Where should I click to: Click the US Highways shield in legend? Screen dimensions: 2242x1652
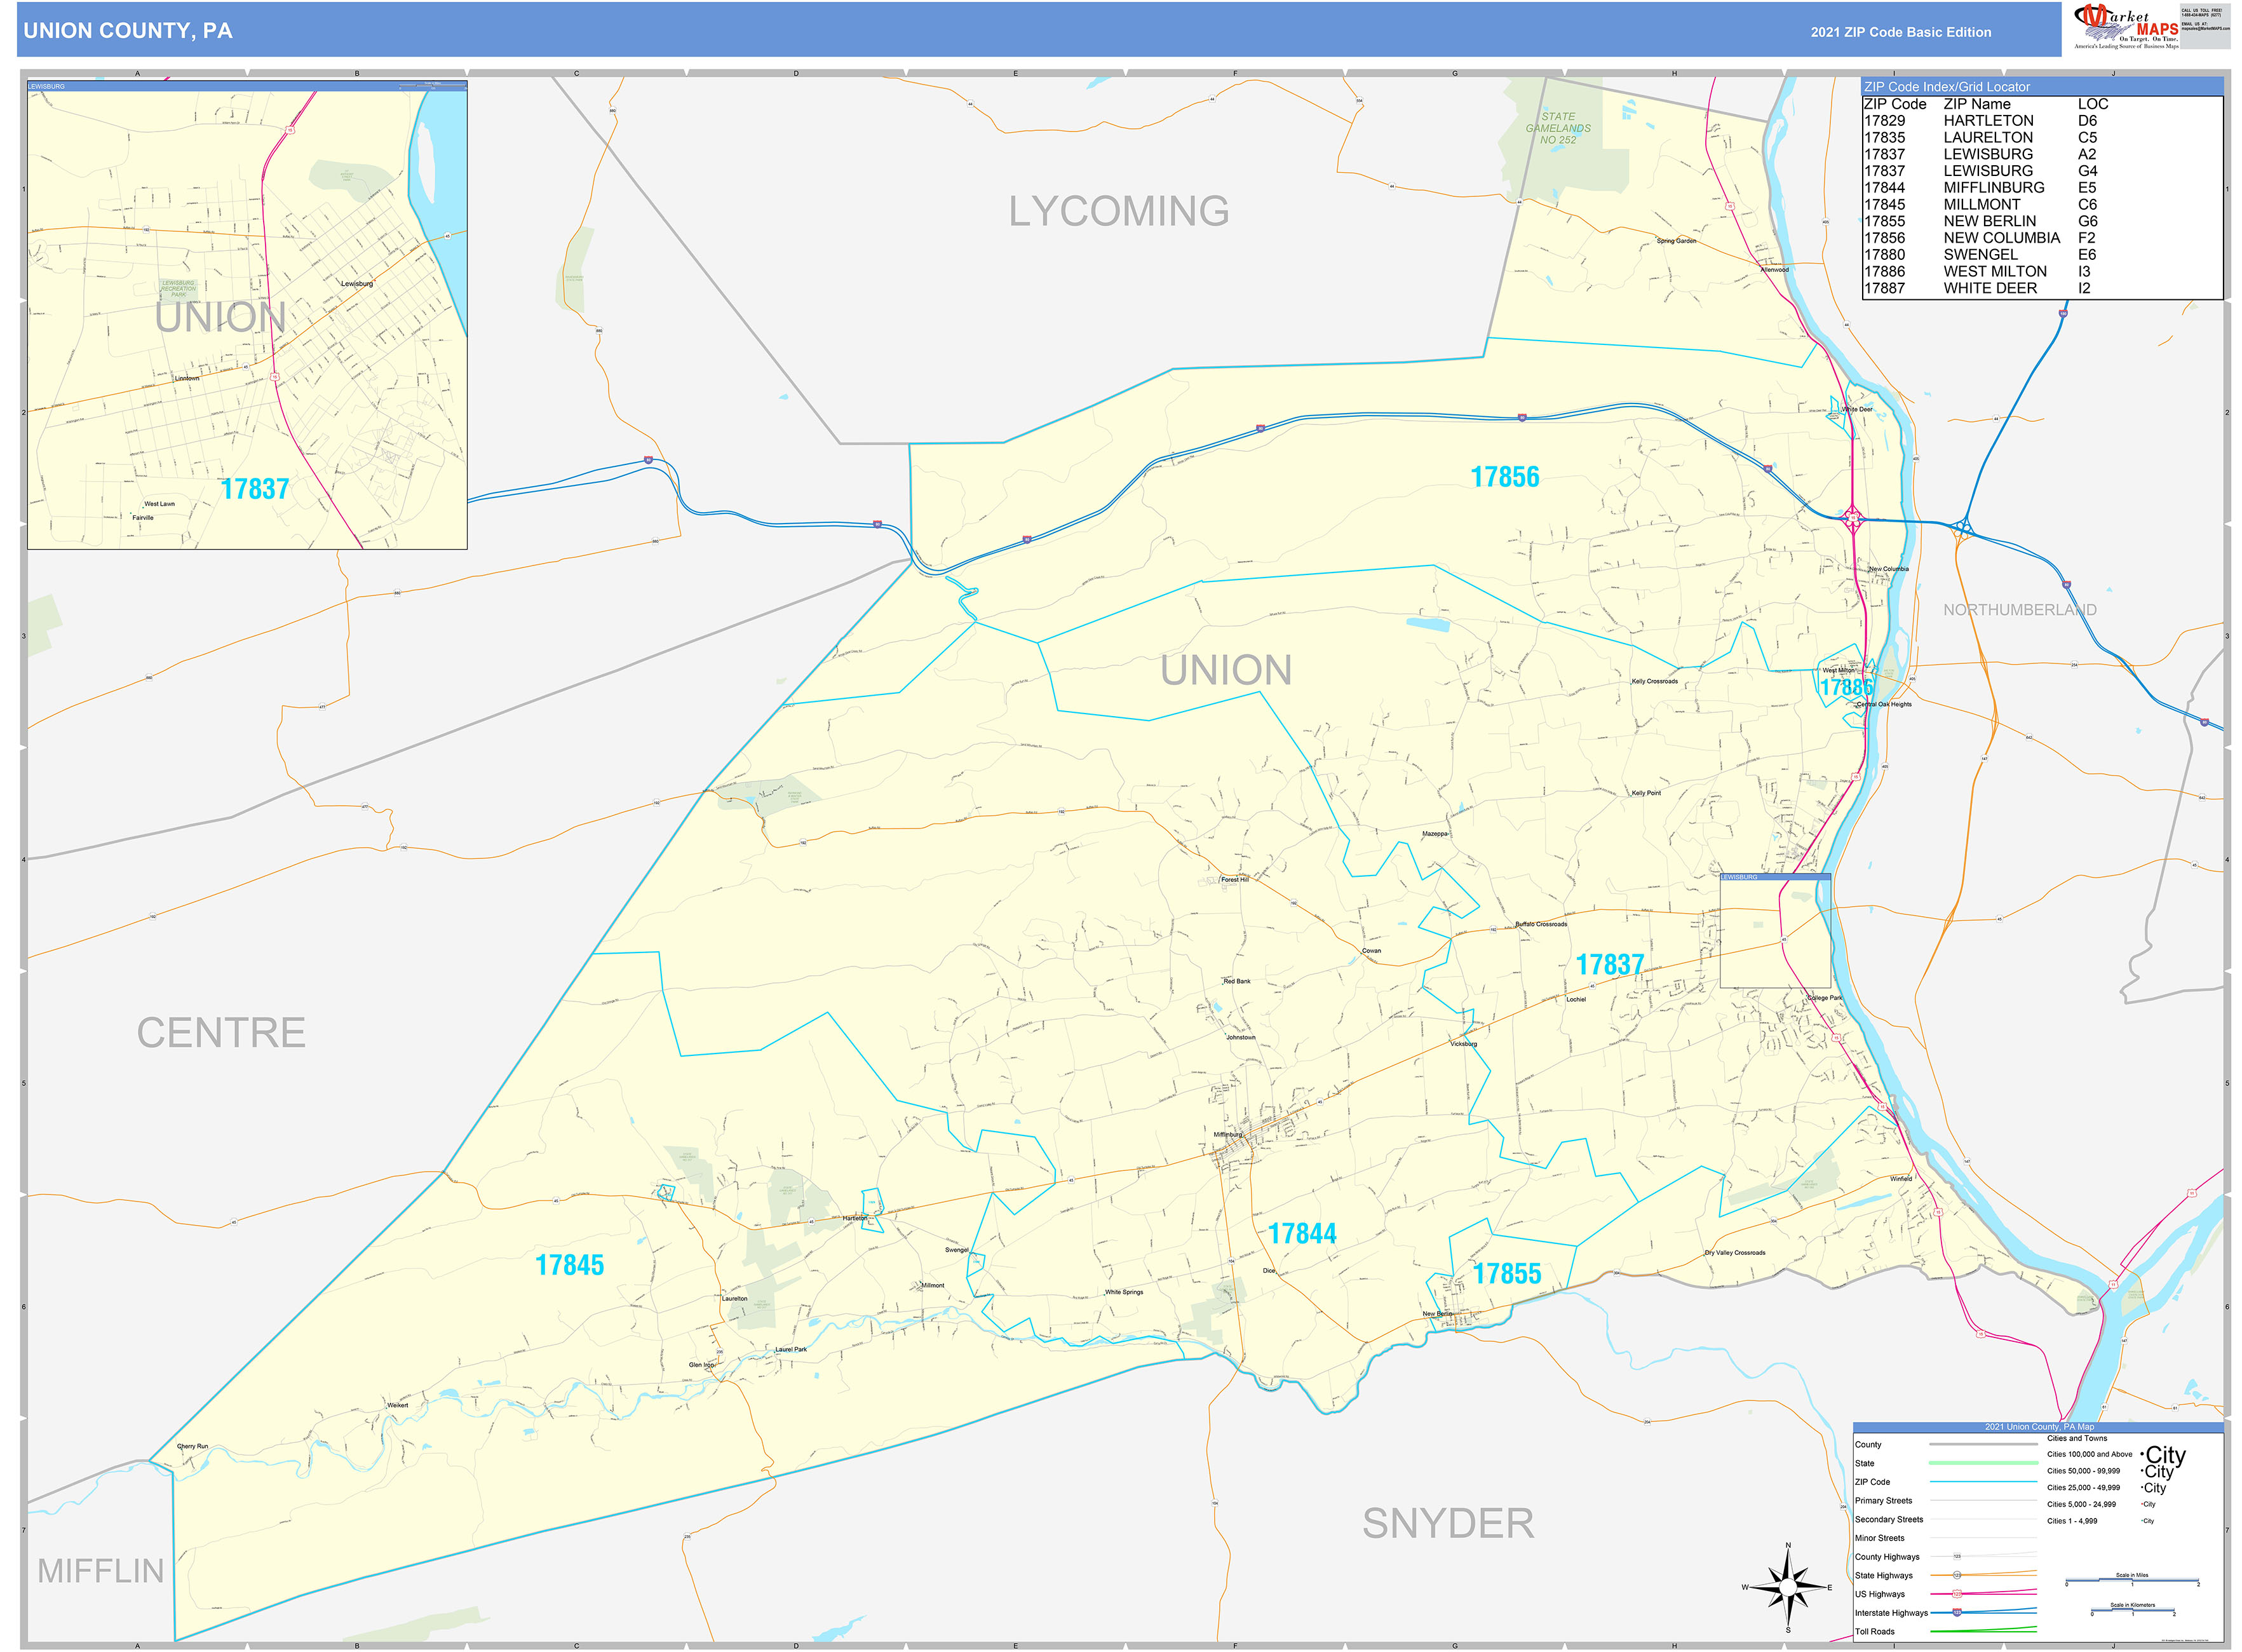[x=1957, y=1593]
